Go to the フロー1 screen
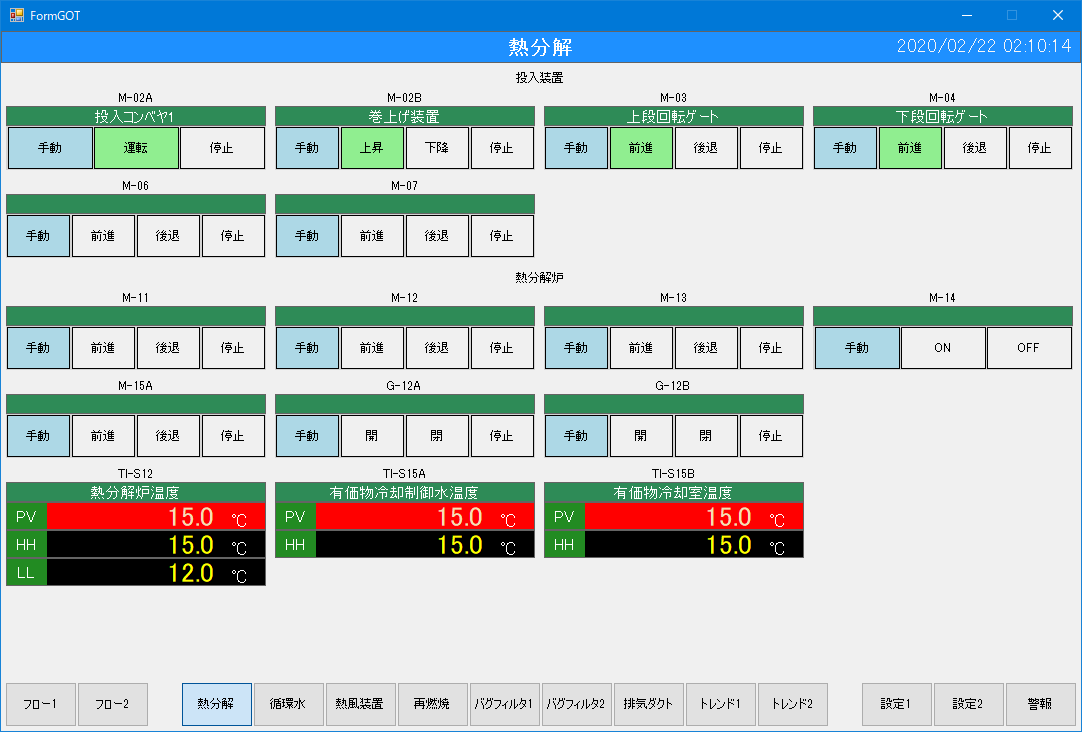This screenshot has width=1082, height=732. point(41,704)
